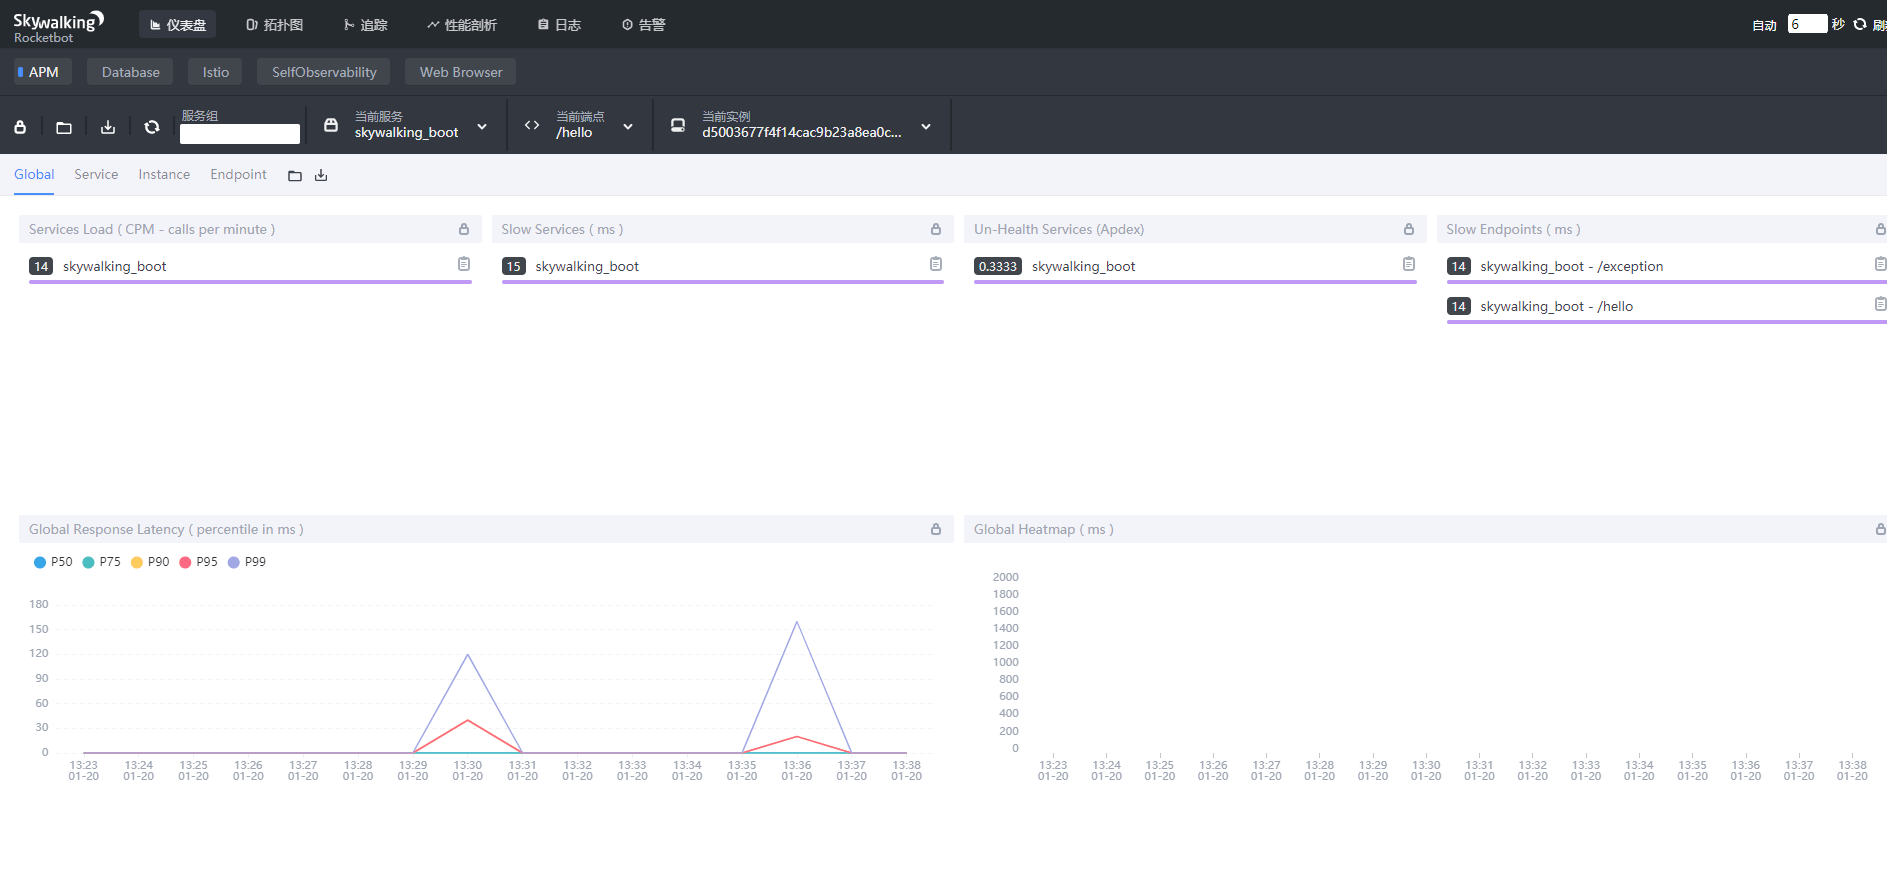The image size is (1887, 887).
Task: Toggle the P99 legend series
Action: [x=247, y=562]
